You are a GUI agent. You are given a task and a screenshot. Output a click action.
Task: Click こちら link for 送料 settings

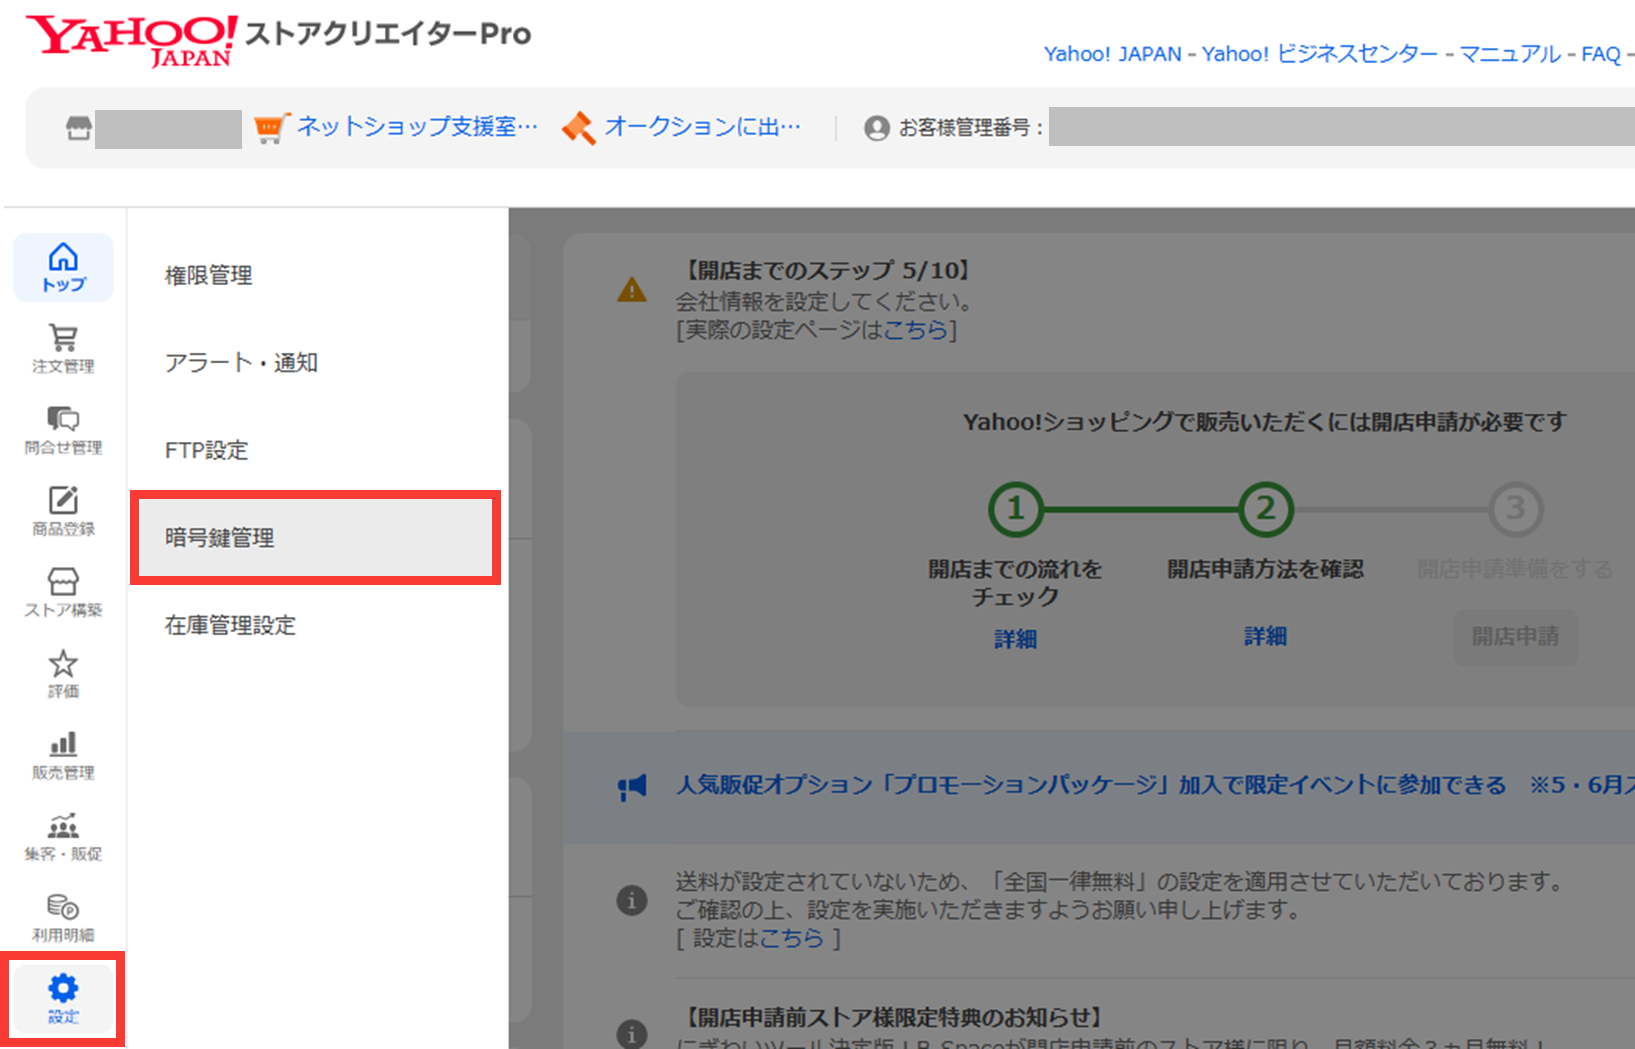click(x=791, y=938)
